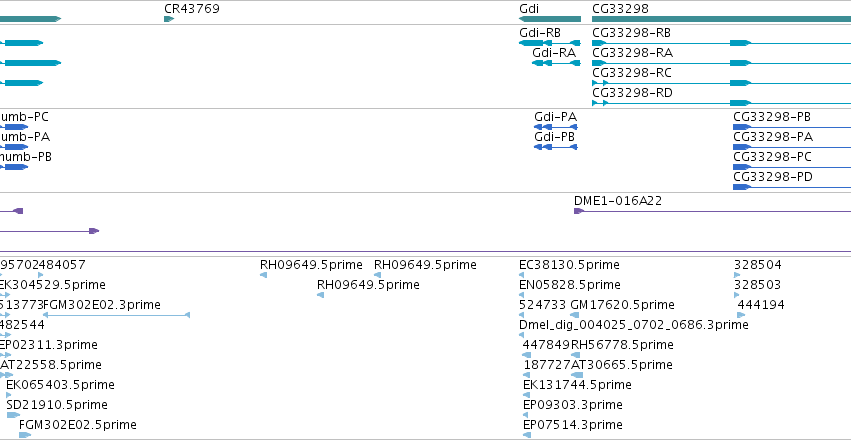Open transcript CG33298-RA

721,63
